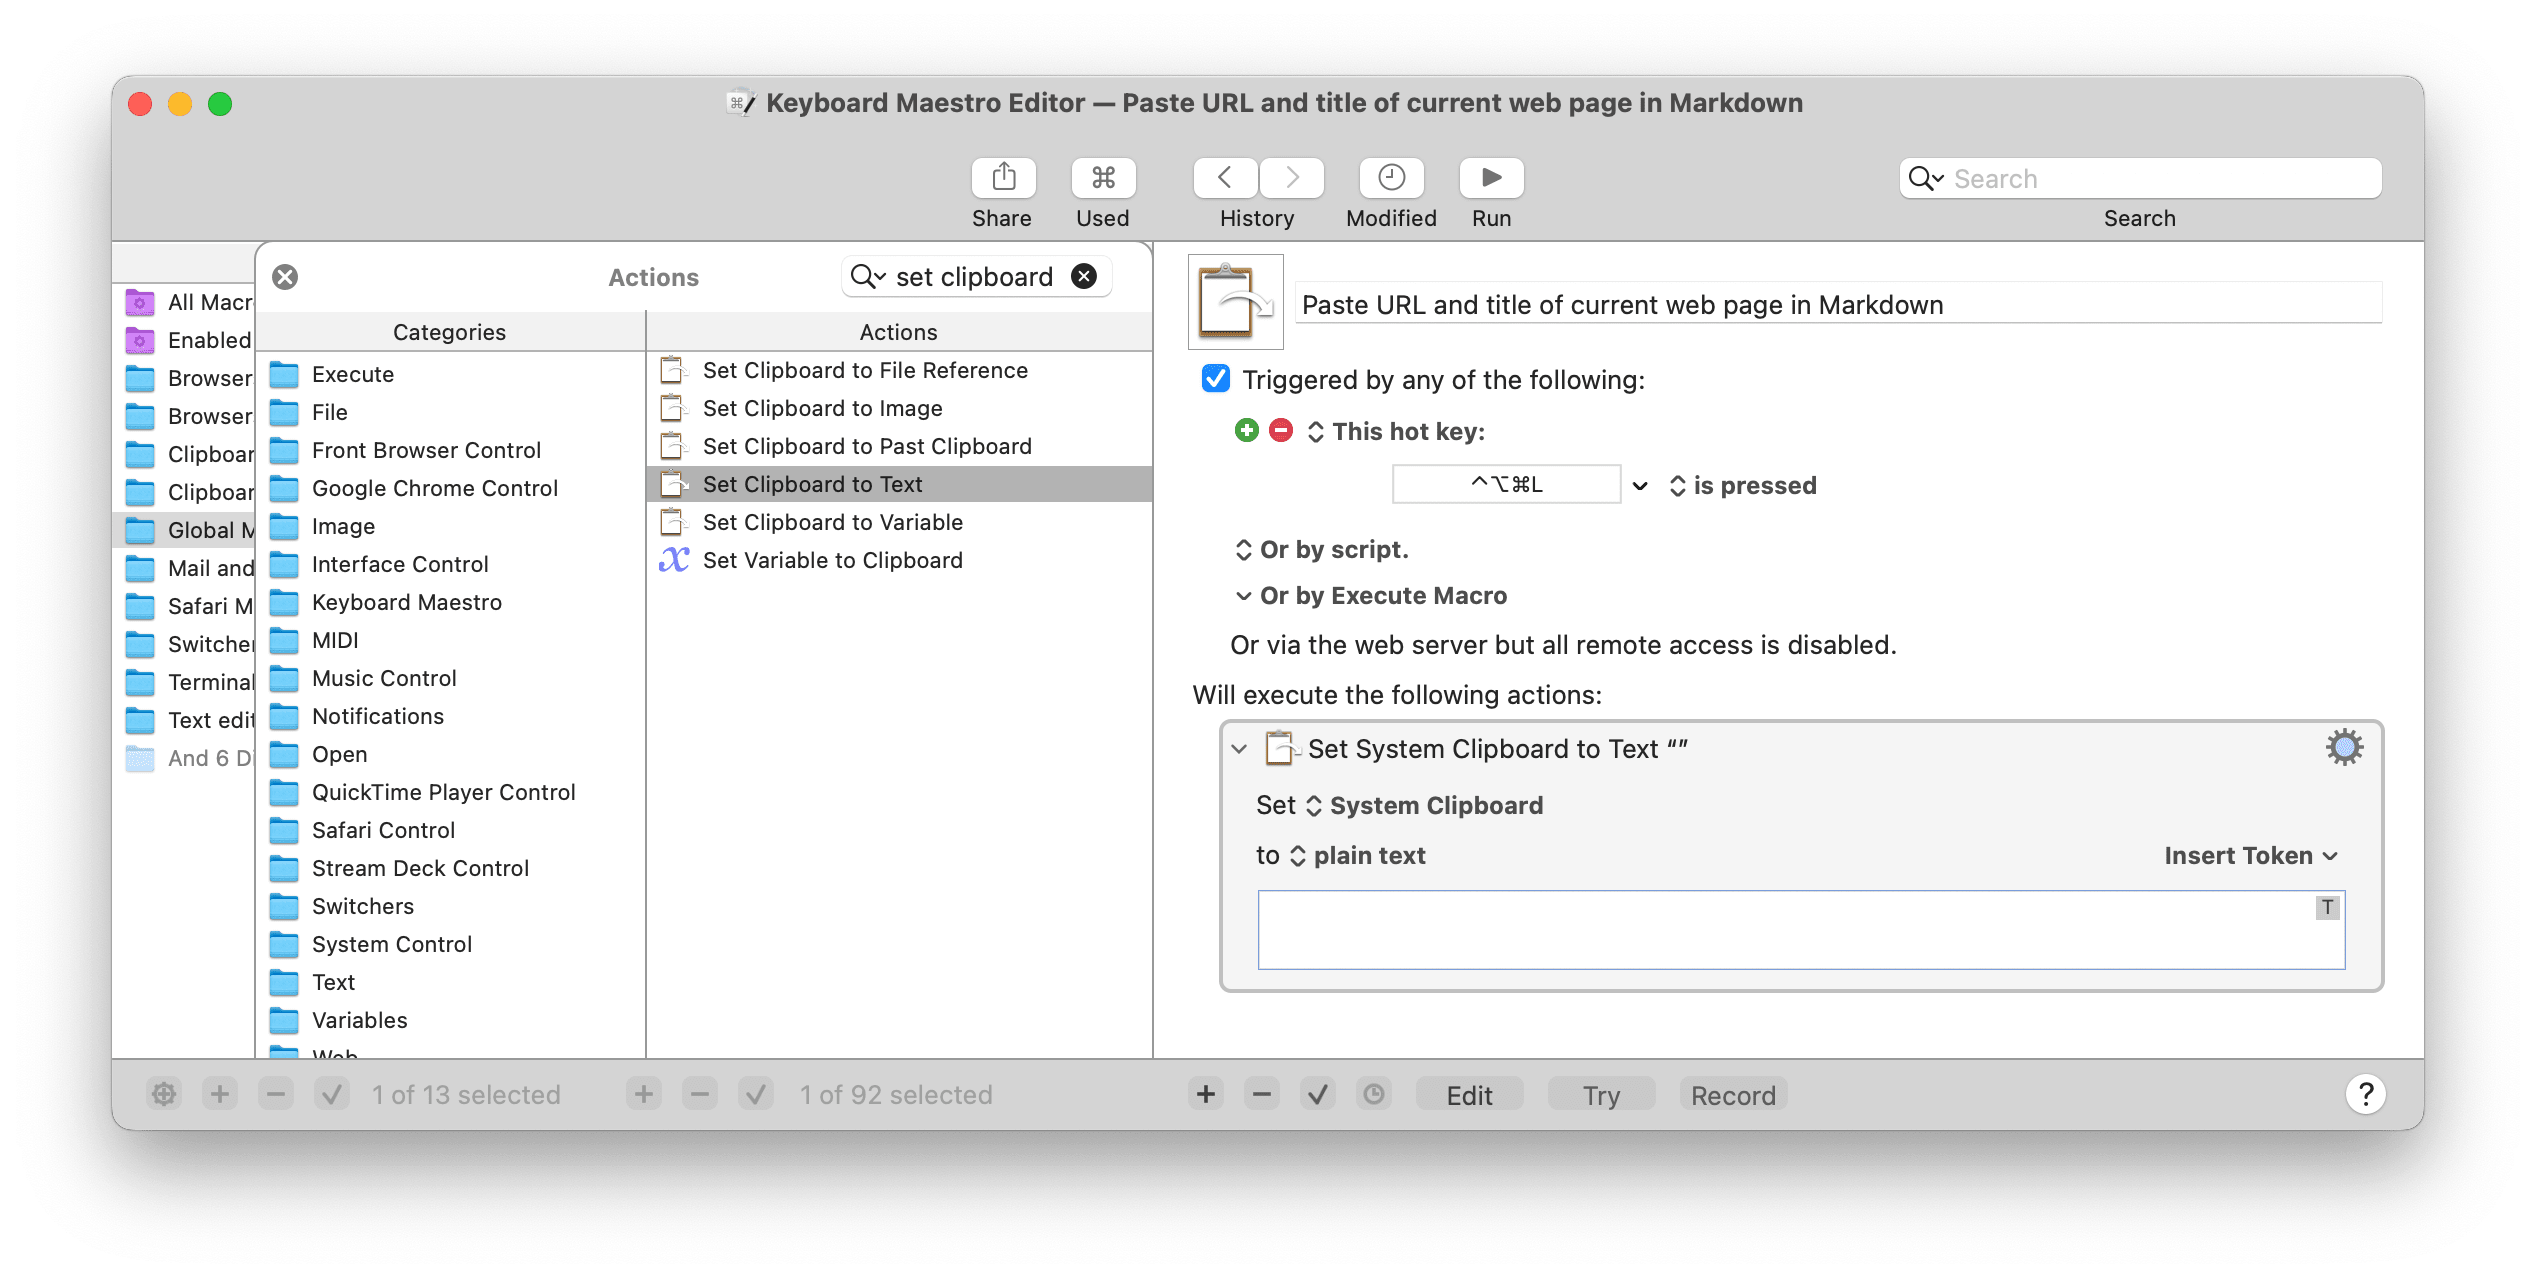This screenshot has height=1278, width=2536.
Task: Click the action timeout clock icon
Action: click(x=1374, y=1094)
